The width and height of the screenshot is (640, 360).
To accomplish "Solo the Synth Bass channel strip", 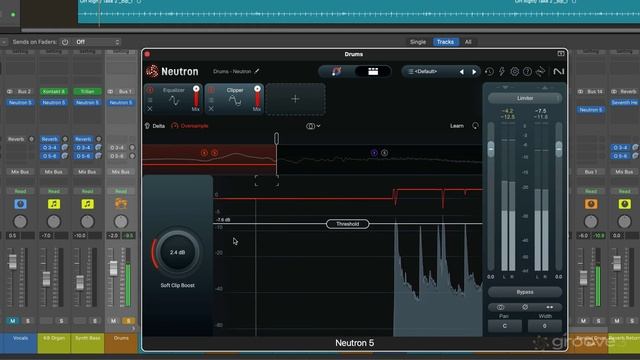I will click(x=95, y=321).
